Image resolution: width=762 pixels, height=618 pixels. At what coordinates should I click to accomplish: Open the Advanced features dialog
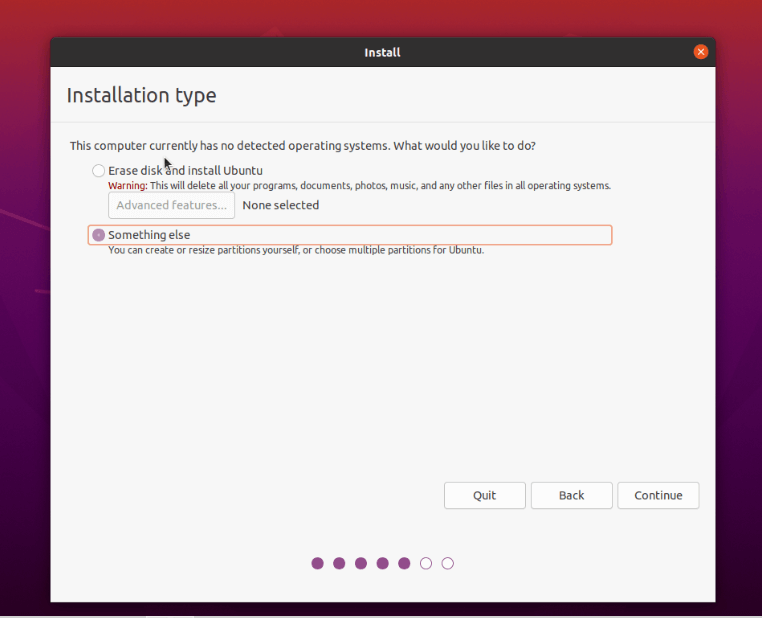171,205
